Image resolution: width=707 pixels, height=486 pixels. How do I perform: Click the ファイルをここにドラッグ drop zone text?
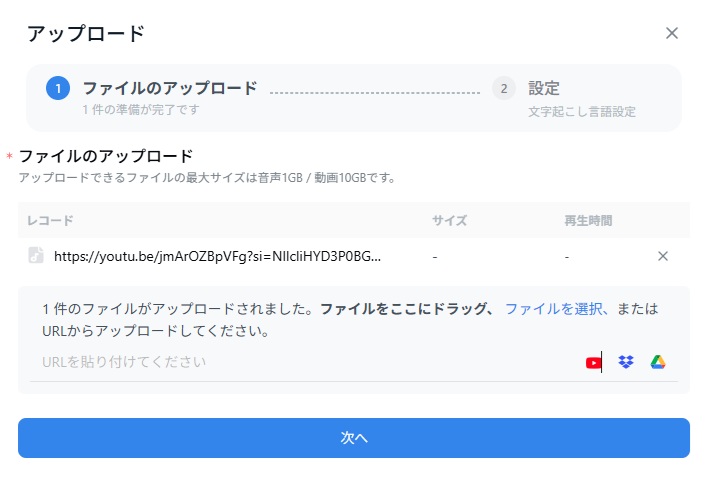click(407, 309)
